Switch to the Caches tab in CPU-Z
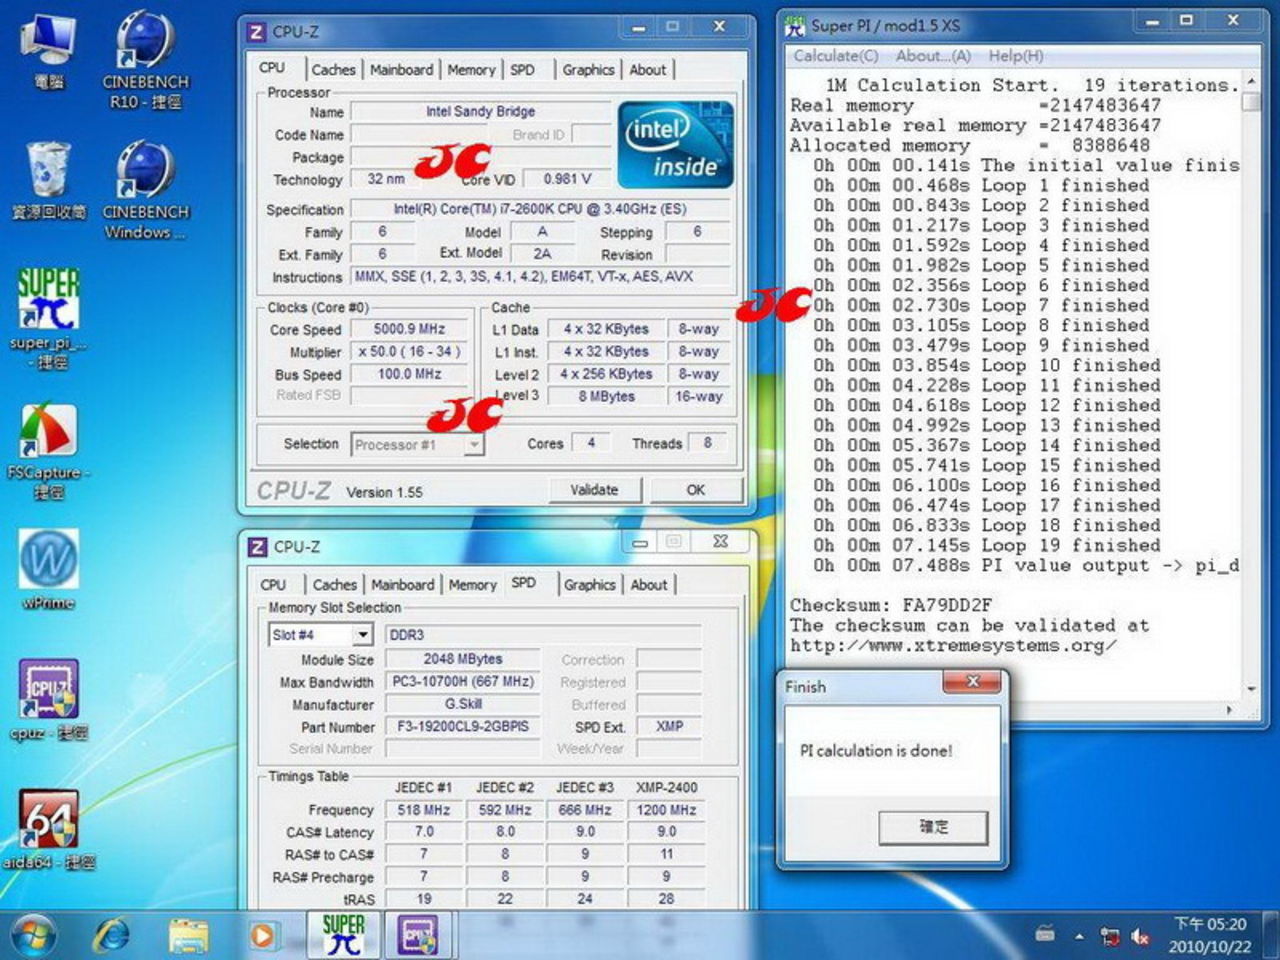1280x960 pixels. [333, 70]
